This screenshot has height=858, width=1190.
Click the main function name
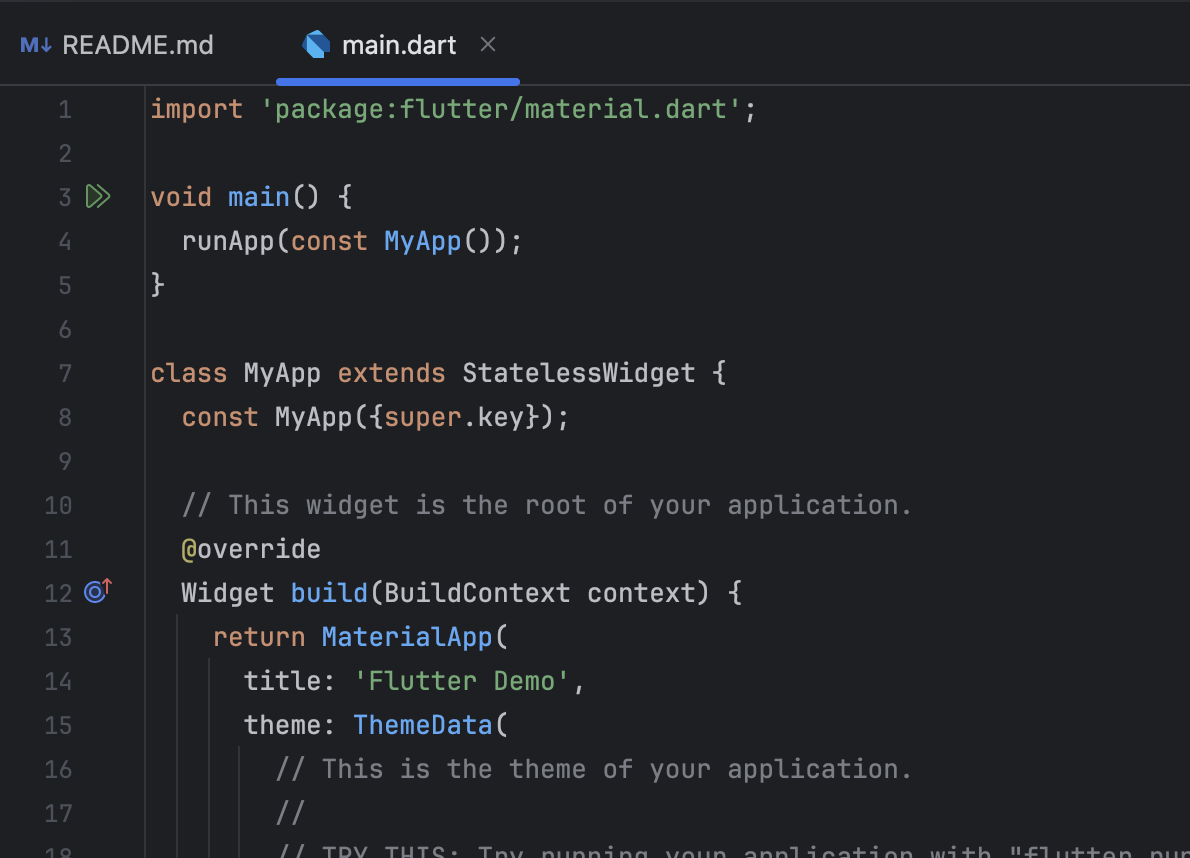(x=259, y=197)
